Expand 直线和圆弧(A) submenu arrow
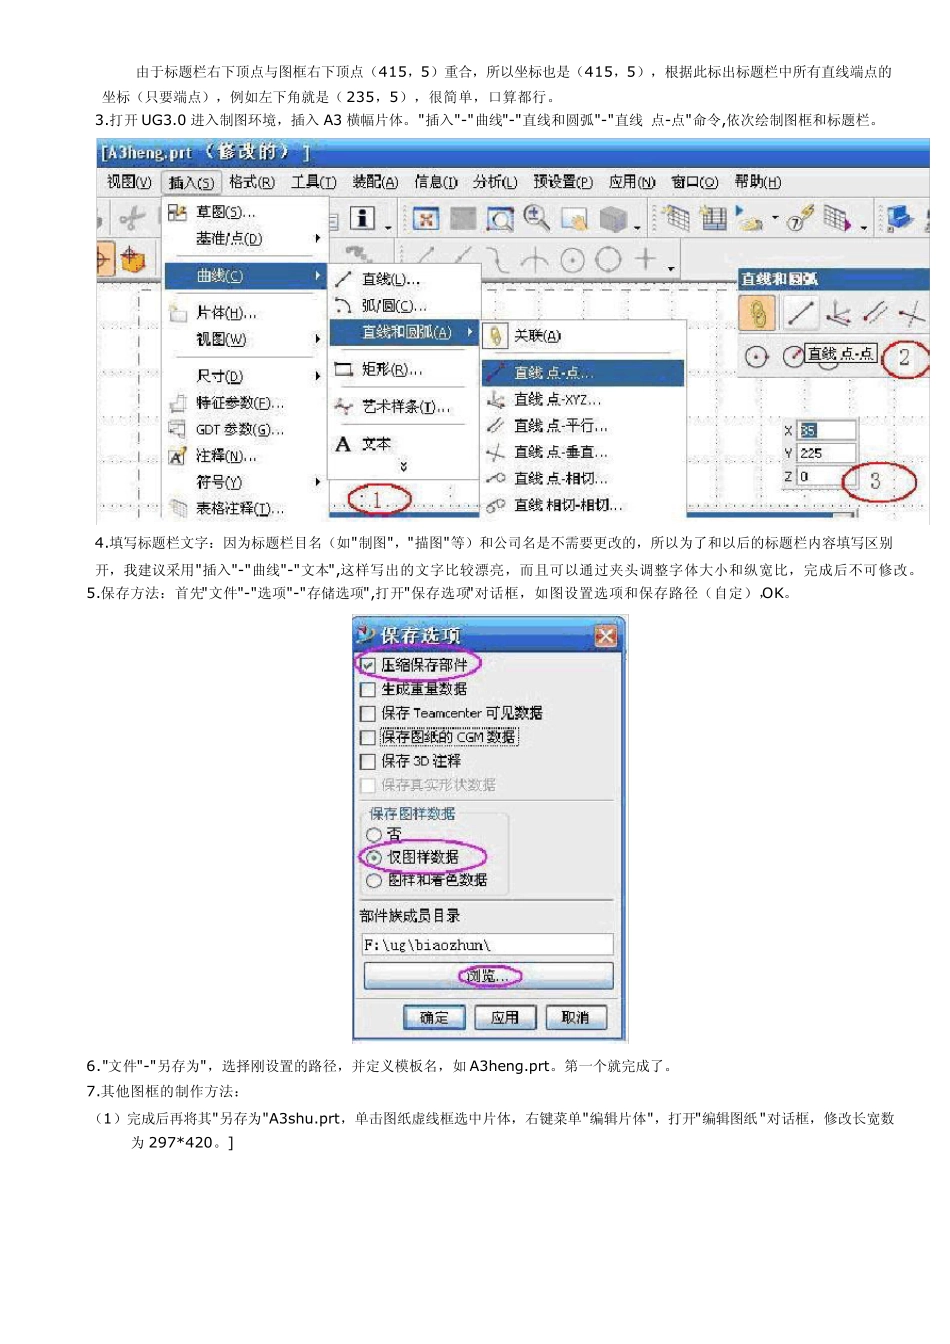Image resolution: width=950 pixels, height=1344 pixels. 470,332
